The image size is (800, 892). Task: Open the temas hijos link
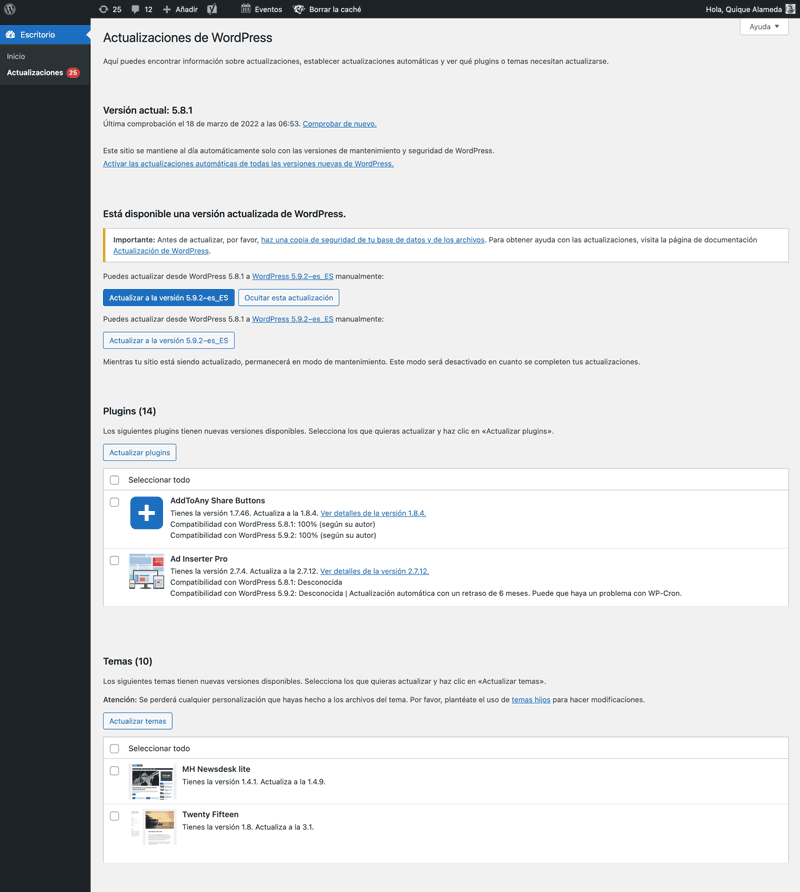click(x=531, y=700)
